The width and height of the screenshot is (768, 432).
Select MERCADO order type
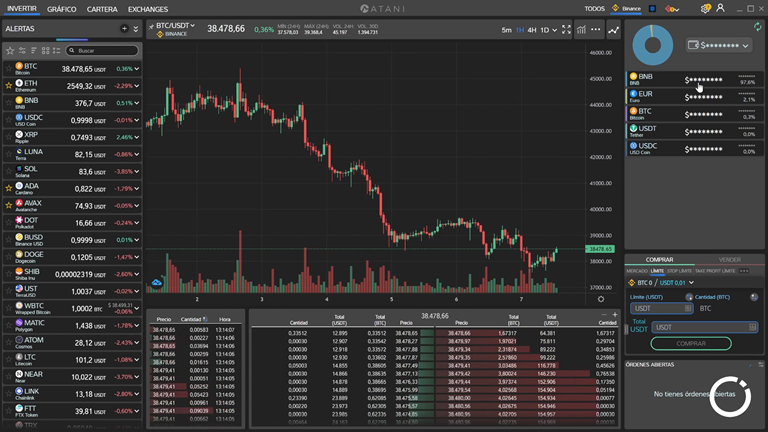(637, 271)
